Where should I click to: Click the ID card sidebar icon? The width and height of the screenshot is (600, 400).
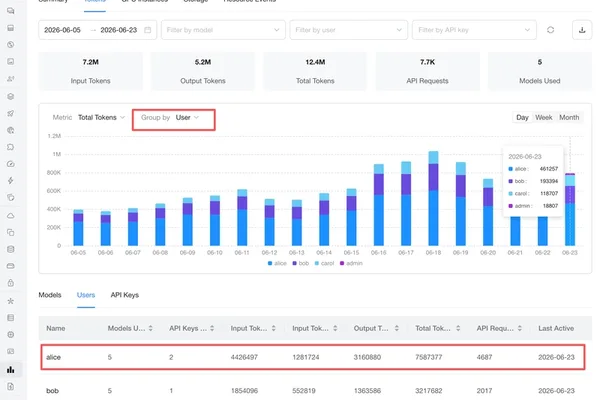pyautogui.click(x=11, y=351)
